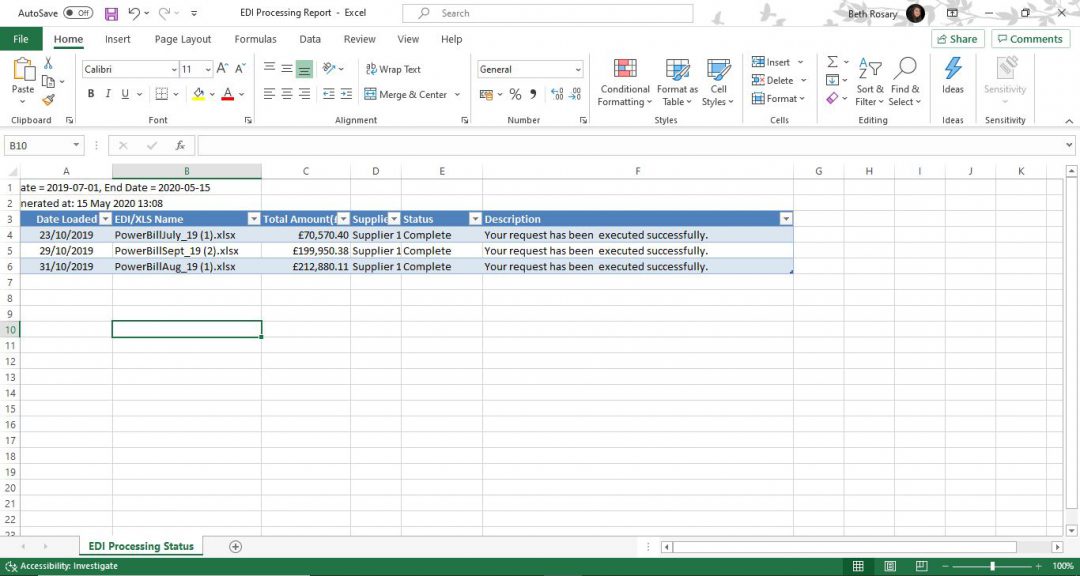Switch to the Formulas ribbon tab
This screenshot has width=1080, height=576.
tap(255, 39)
